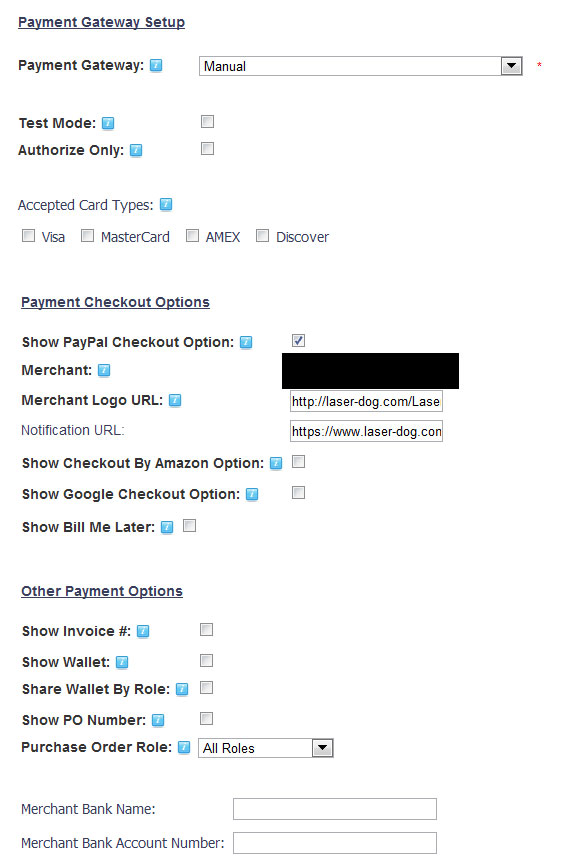This screenshot has height=860, width=578.
Task: Open the Payment Gateway Manual dropdown
Action: click(361, 66)
